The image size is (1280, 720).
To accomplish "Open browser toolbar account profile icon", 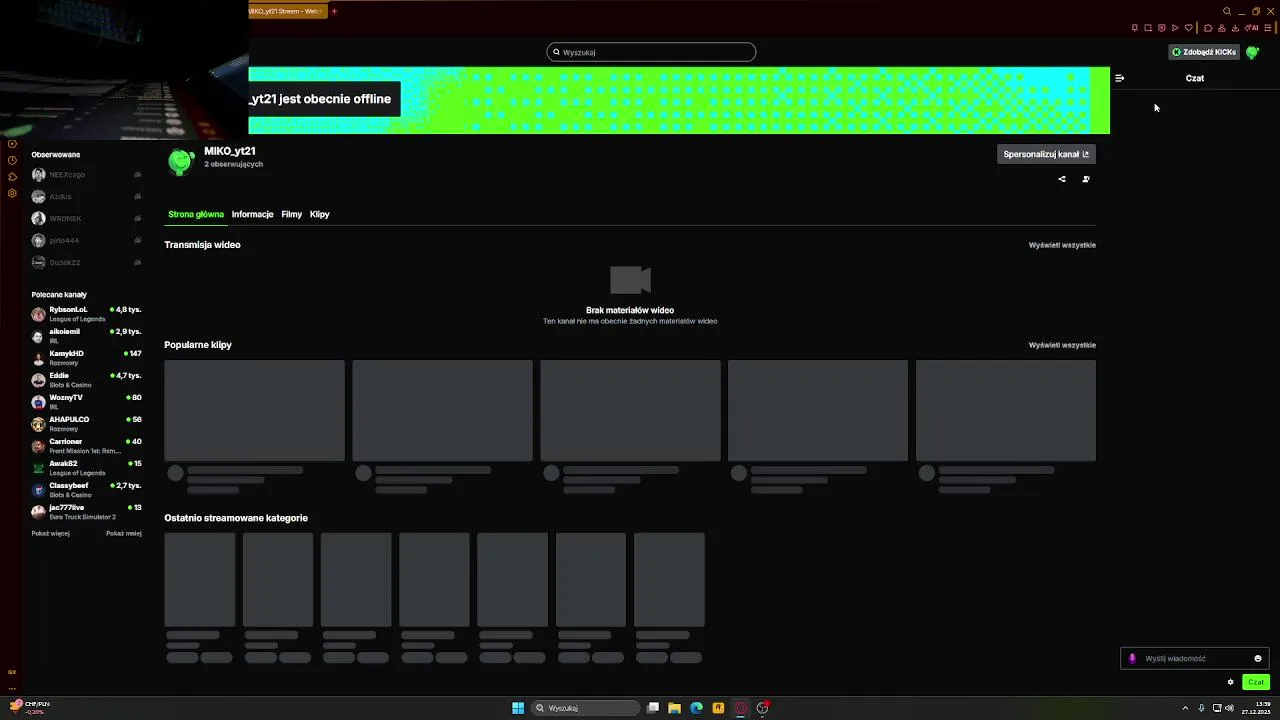I will (x=1222, y=27).
